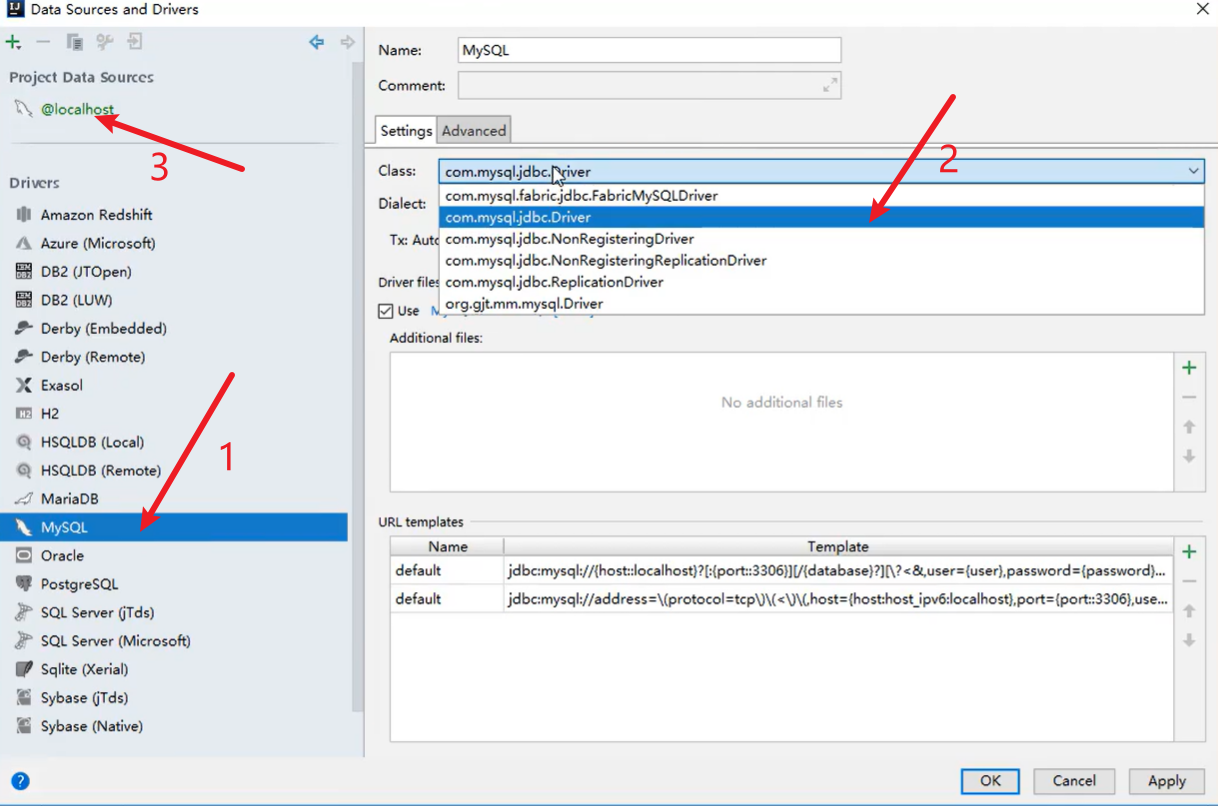
Task: Select the jdbc:mysql://{host::localhost} template row
Action: [x=781, y=571]
